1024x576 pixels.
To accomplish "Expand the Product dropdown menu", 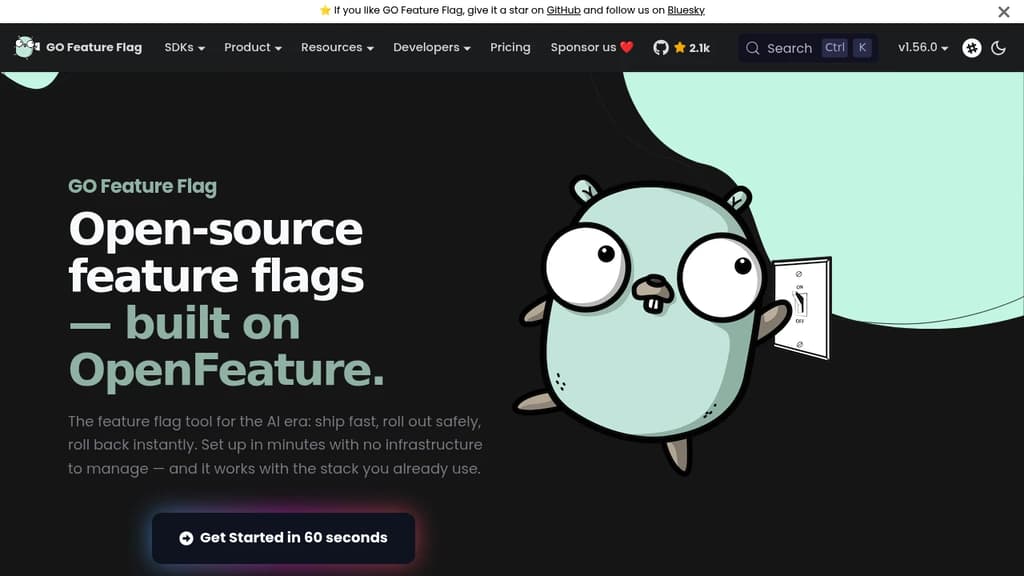I will [x=253, y=48].
